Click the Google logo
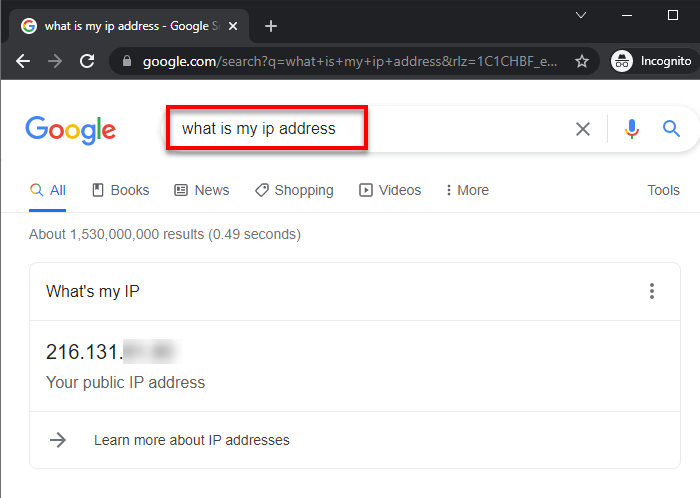The width and height of the screenshot is (700, 498). coord(71,130)
